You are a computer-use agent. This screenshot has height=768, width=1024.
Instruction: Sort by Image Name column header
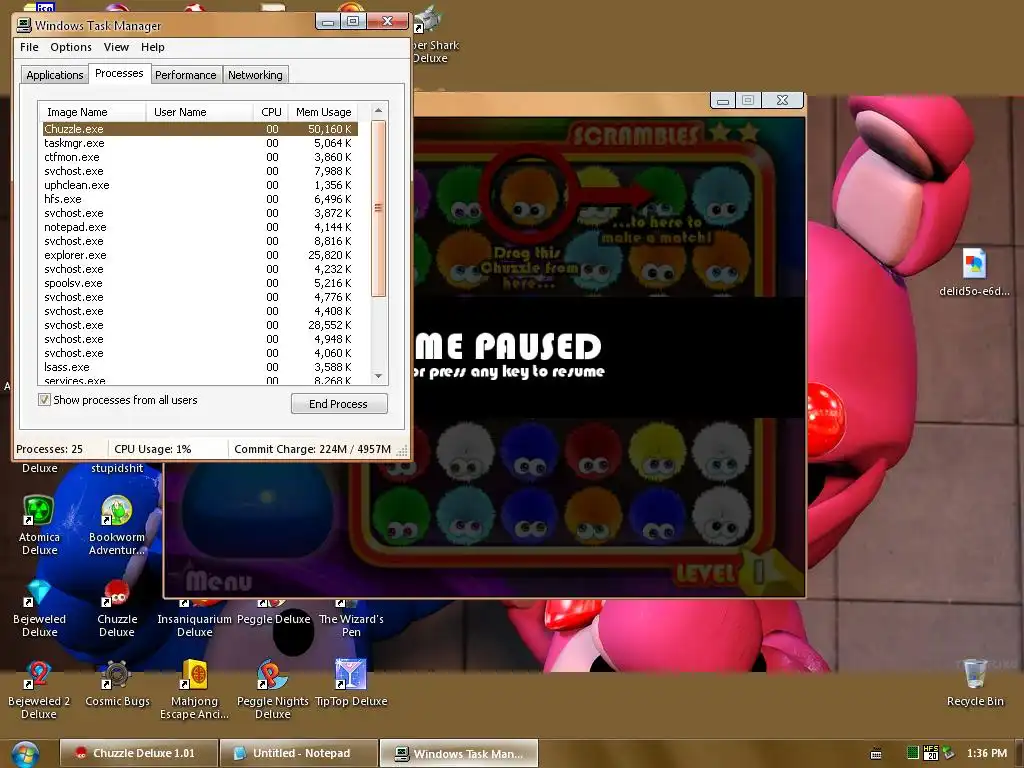tap(92, 112)
